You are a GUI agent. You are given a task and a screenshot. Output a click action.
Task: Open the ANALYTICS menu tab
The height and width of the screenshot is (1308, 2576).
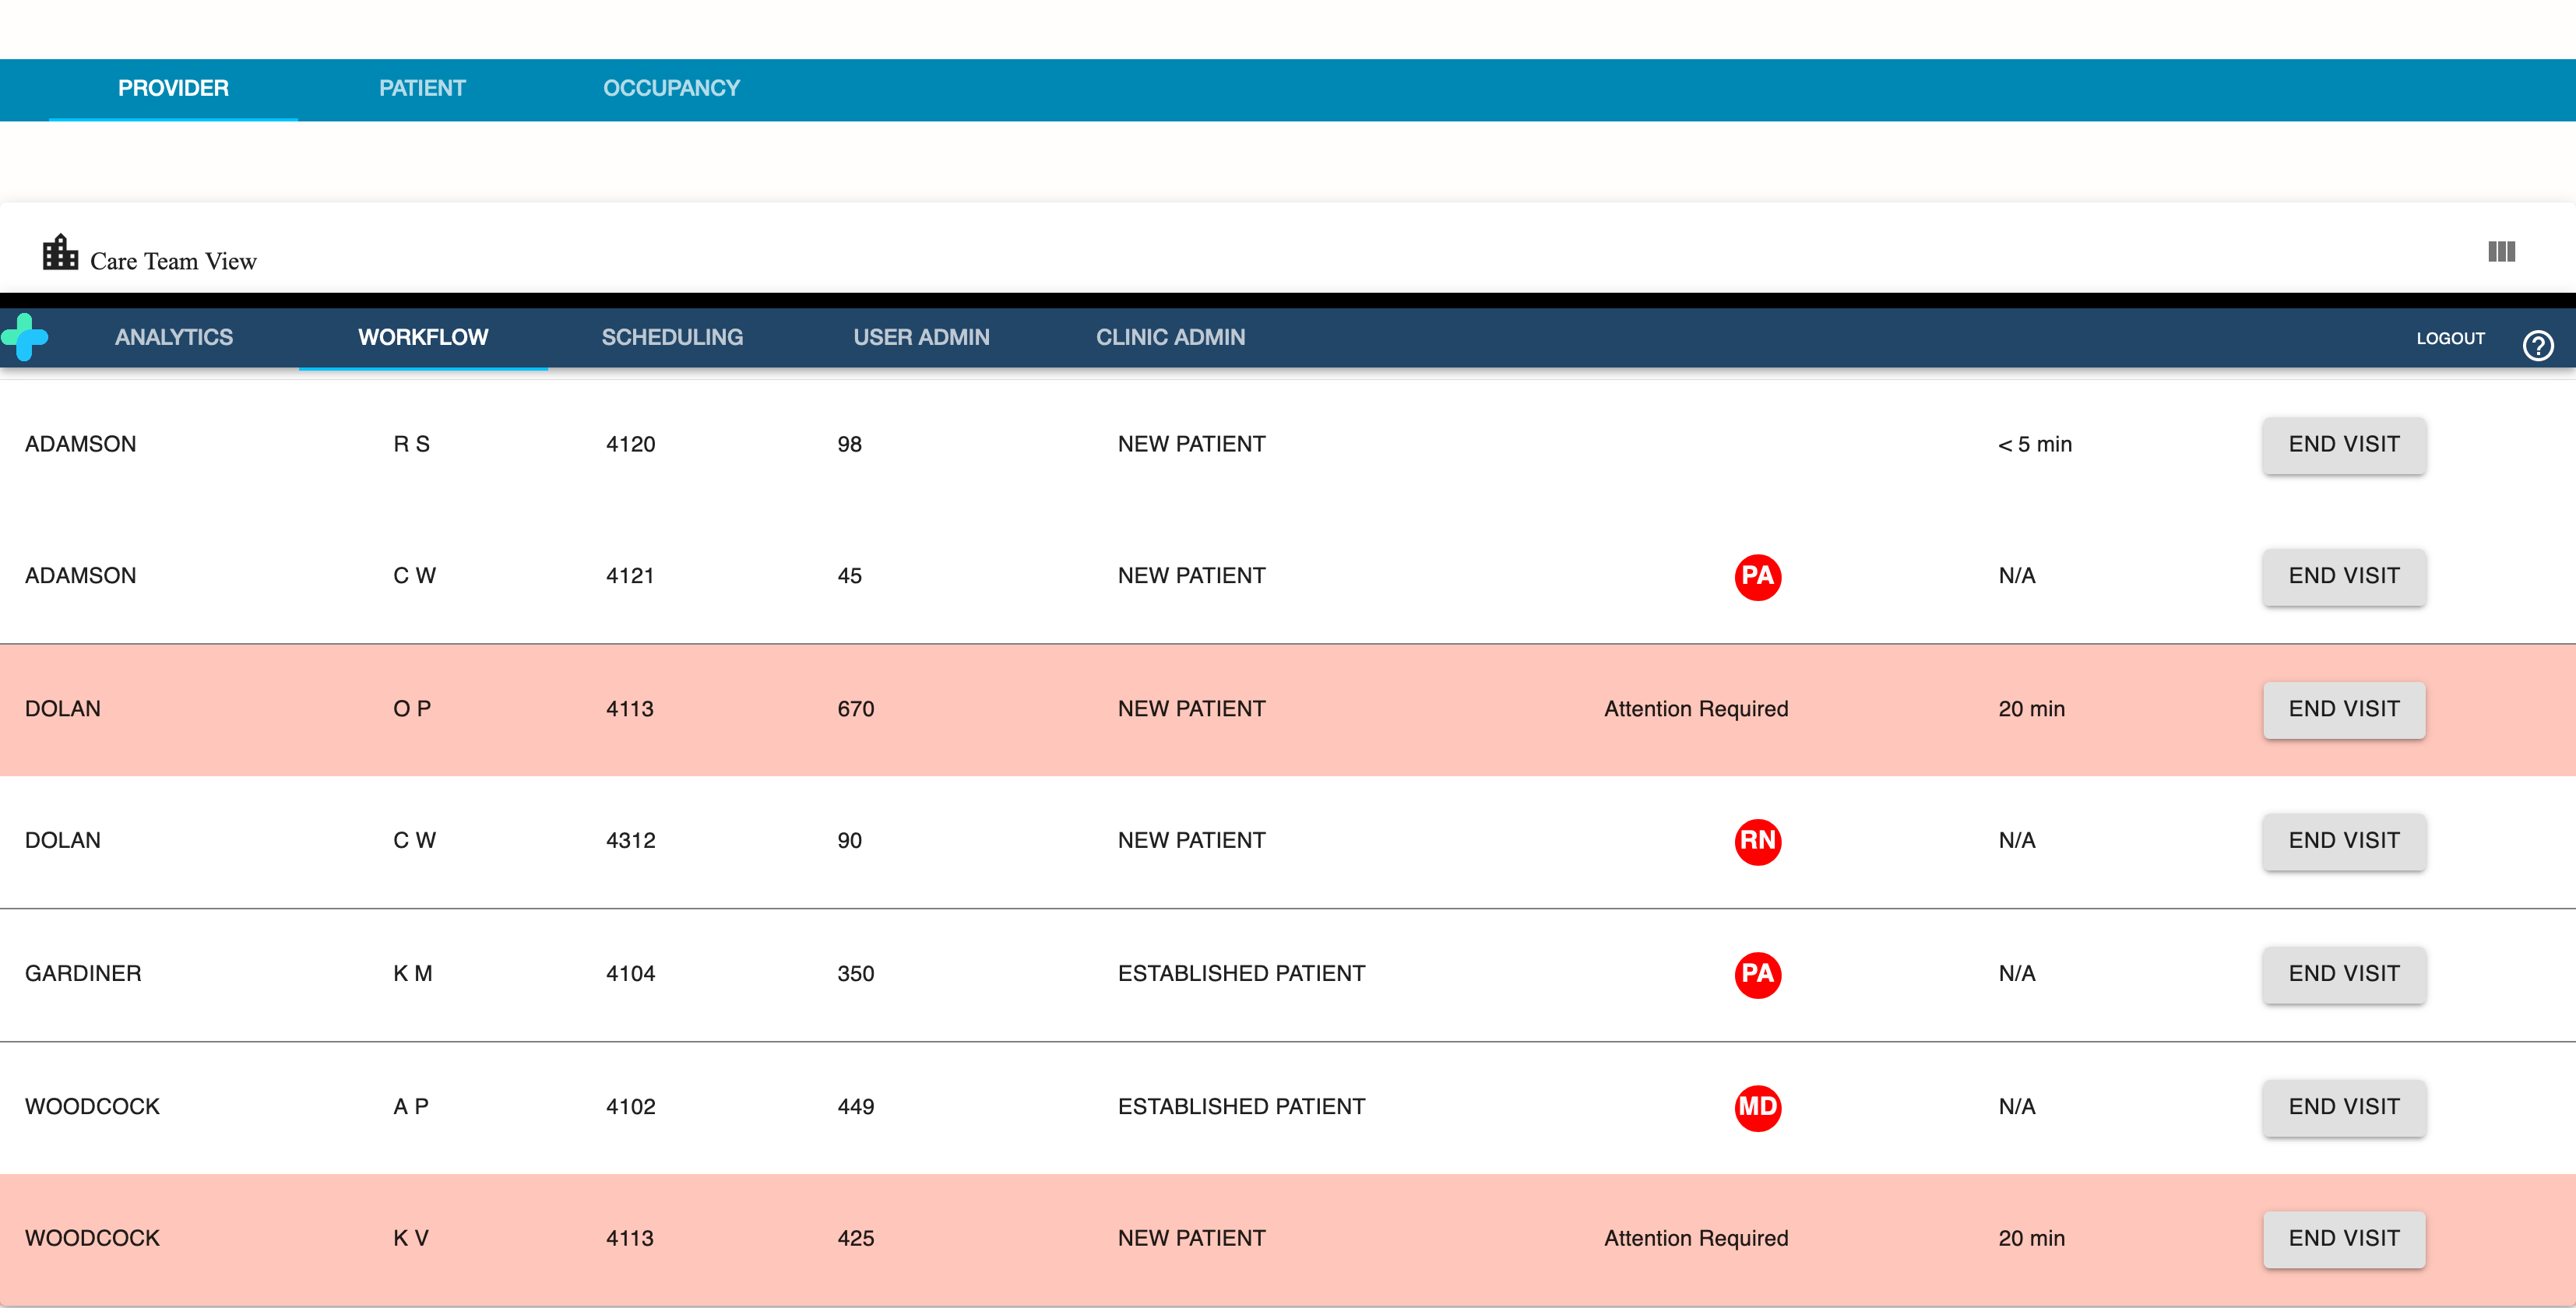point(174,338)
